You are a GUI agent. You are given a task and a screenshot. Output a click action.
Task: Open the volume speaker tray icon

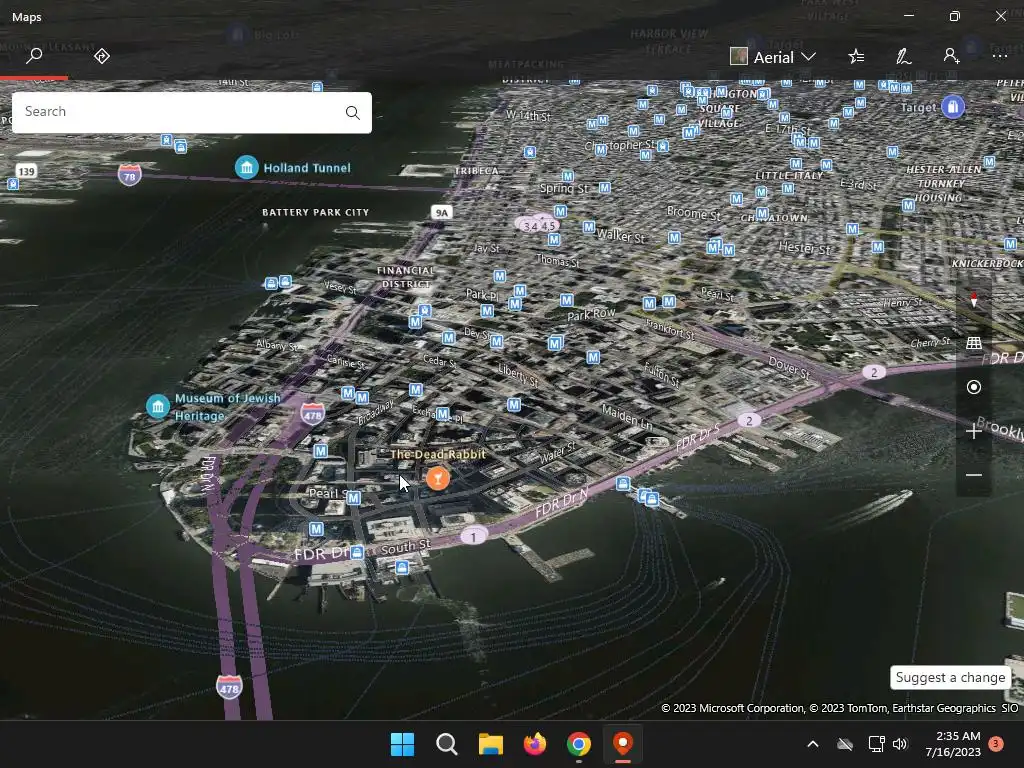900,744
